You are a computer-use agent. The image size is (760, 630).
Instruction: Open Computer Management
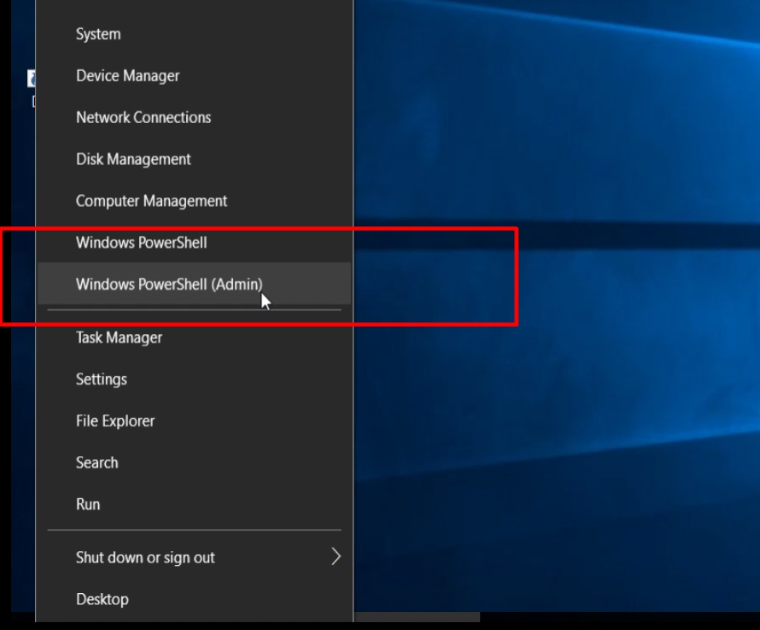[x=194, y=201]
